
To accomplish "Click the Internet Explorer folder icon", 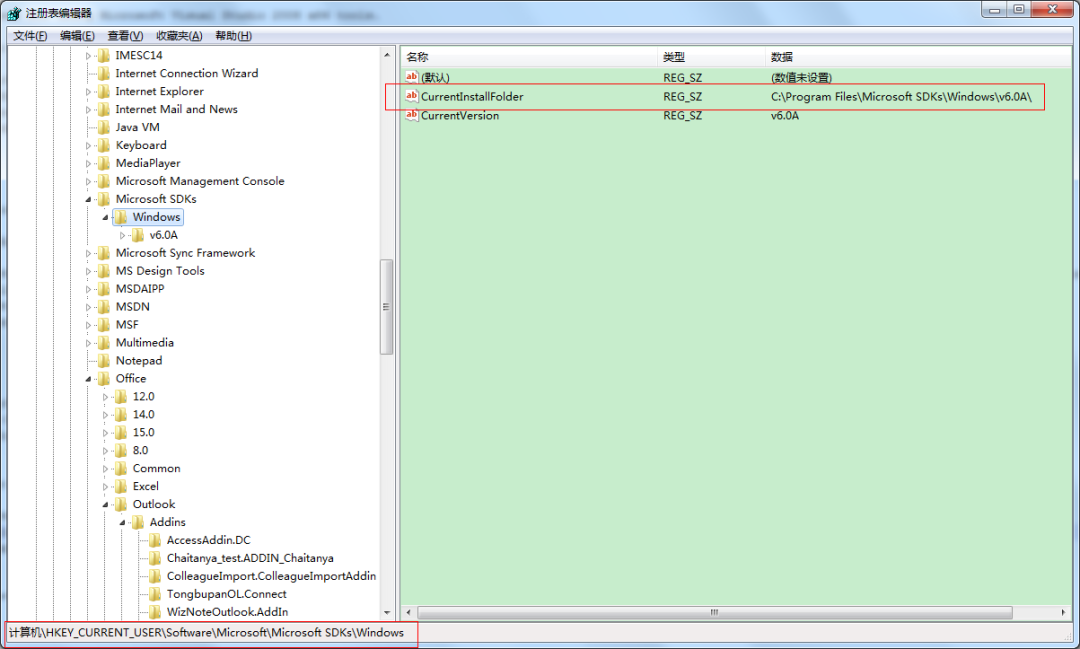I will (104, 91).
